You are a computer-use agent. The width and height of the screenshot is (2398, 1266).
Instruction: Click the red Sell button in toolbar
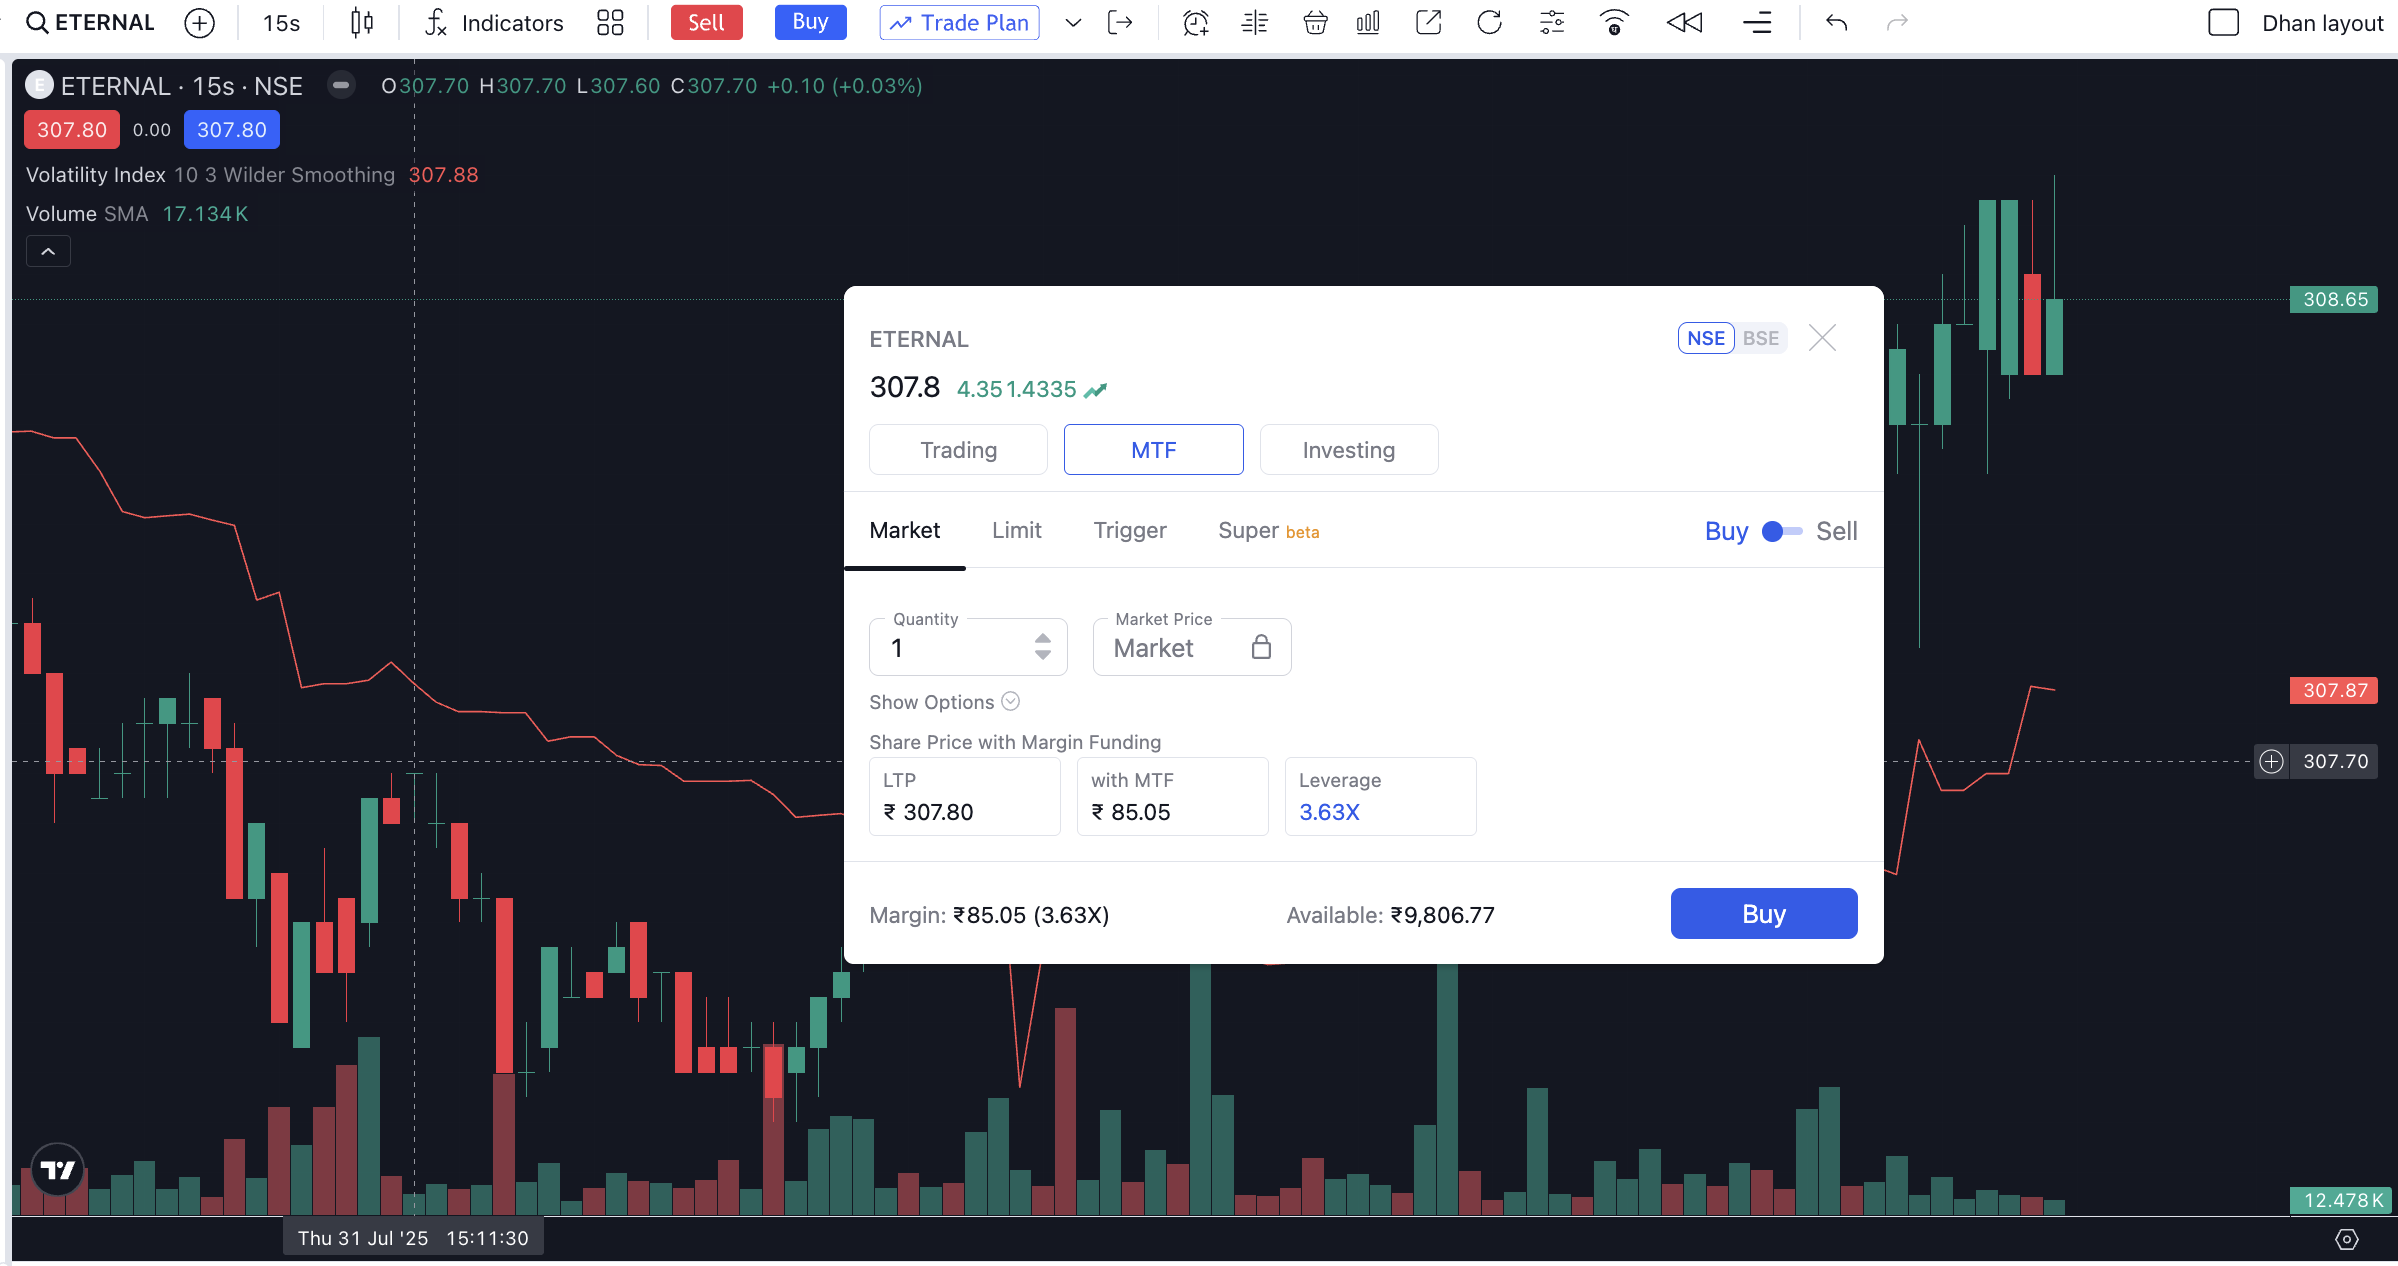(x=706, y=23)
